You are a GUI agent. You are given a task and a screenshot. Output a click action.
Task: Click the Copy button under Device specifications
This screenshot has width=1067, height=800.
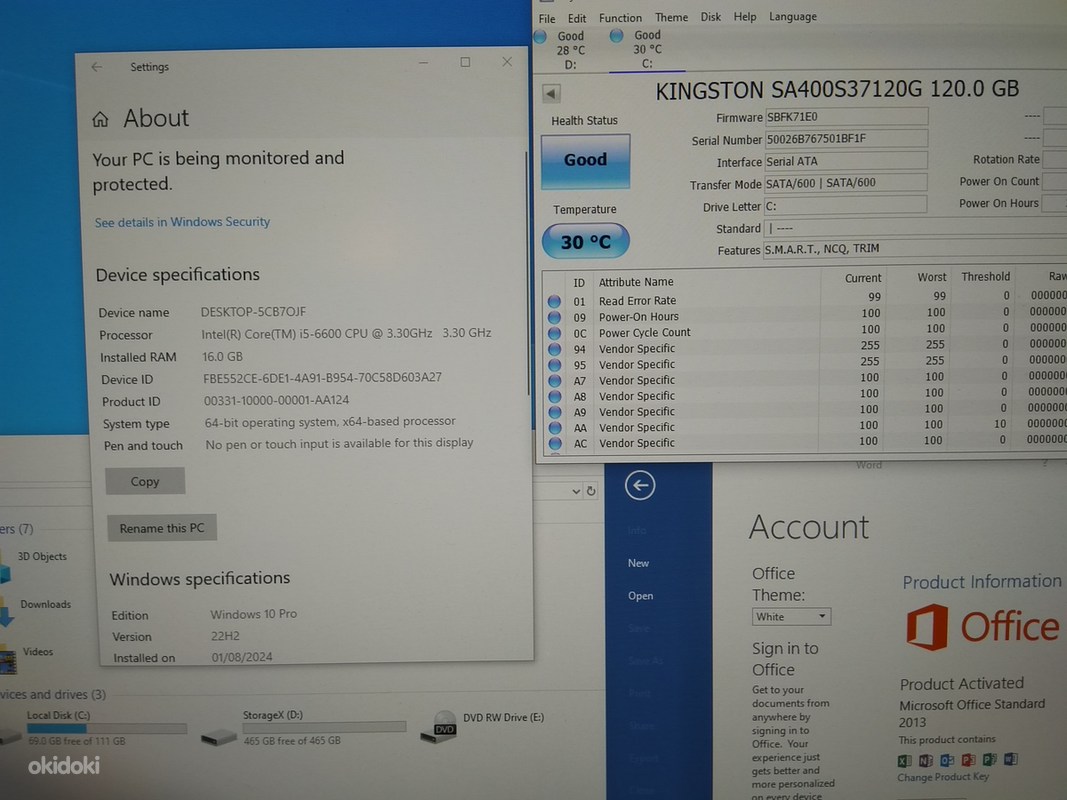click(x=145, y=481)
